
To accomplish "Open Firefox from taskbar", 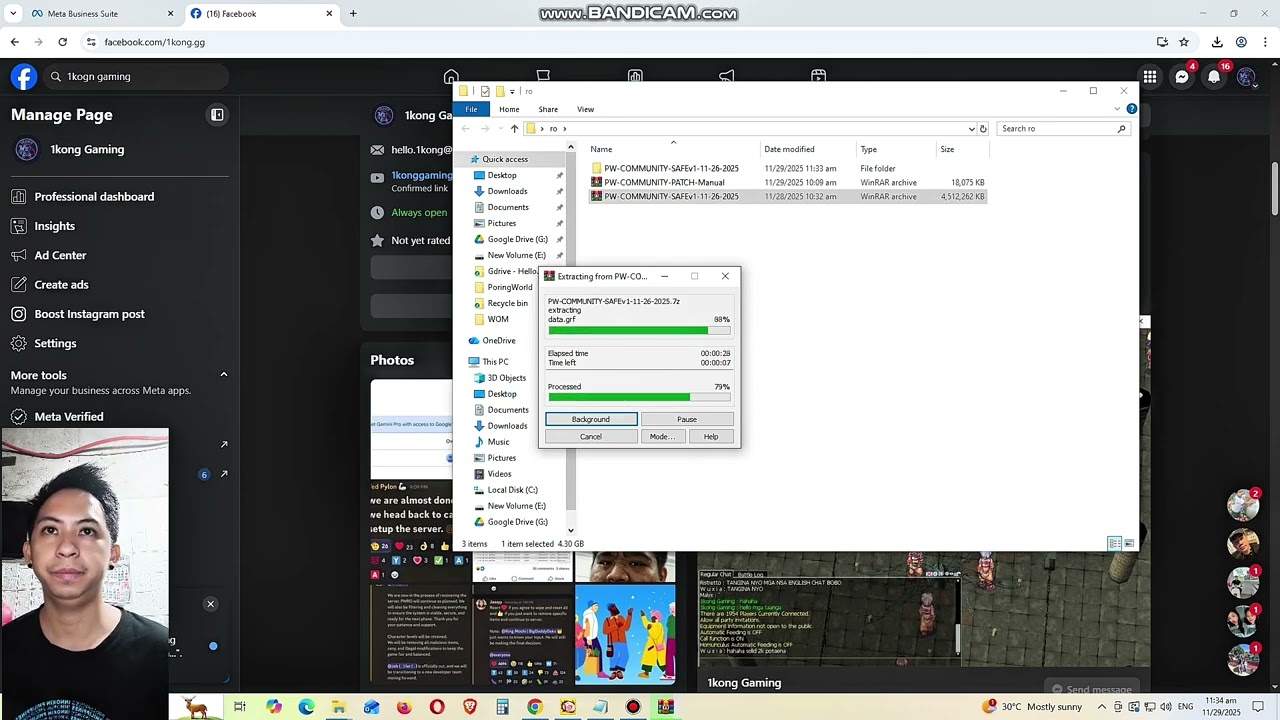I will click(x=404, y=707).
